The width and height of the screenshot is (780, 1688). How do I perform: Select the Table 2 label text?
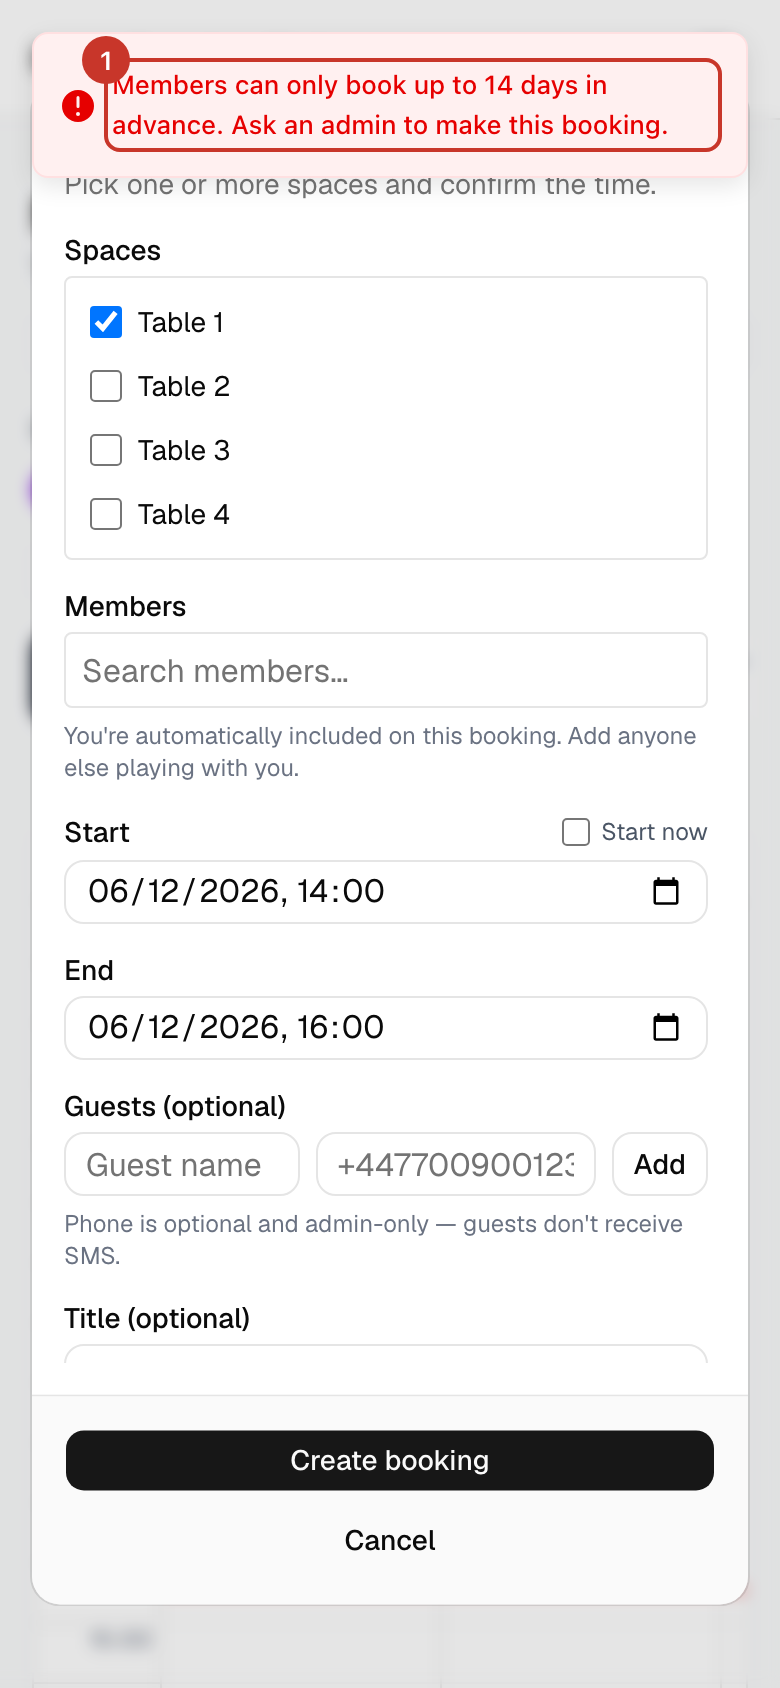click(x=184, y=386)
